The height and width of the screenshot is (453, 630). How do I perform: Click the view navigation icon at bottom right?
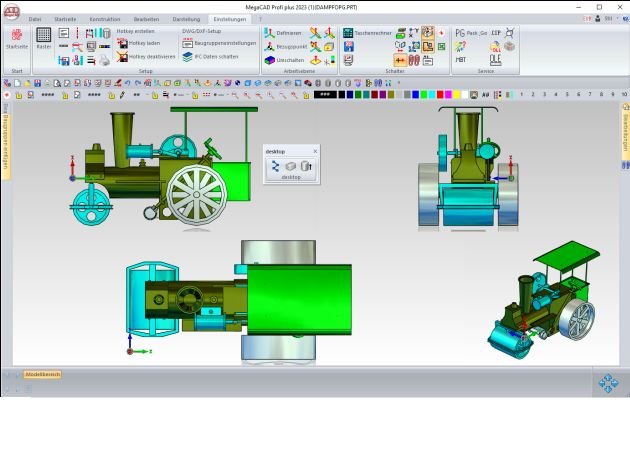pos(608,383)
